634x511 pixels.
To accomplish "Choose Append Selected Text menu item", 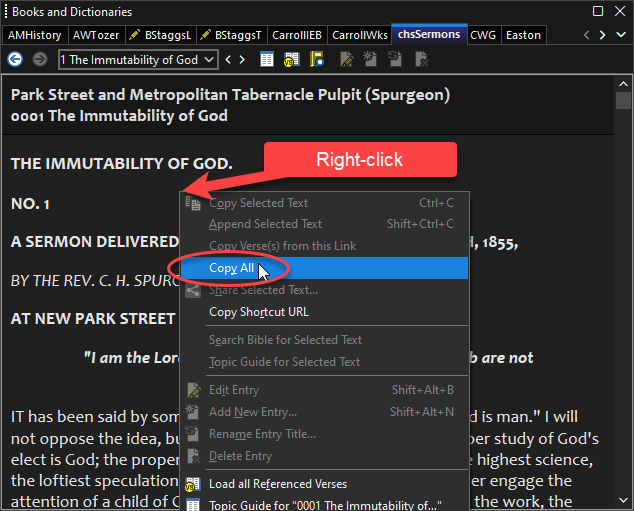I will click(x=324, y=224).
